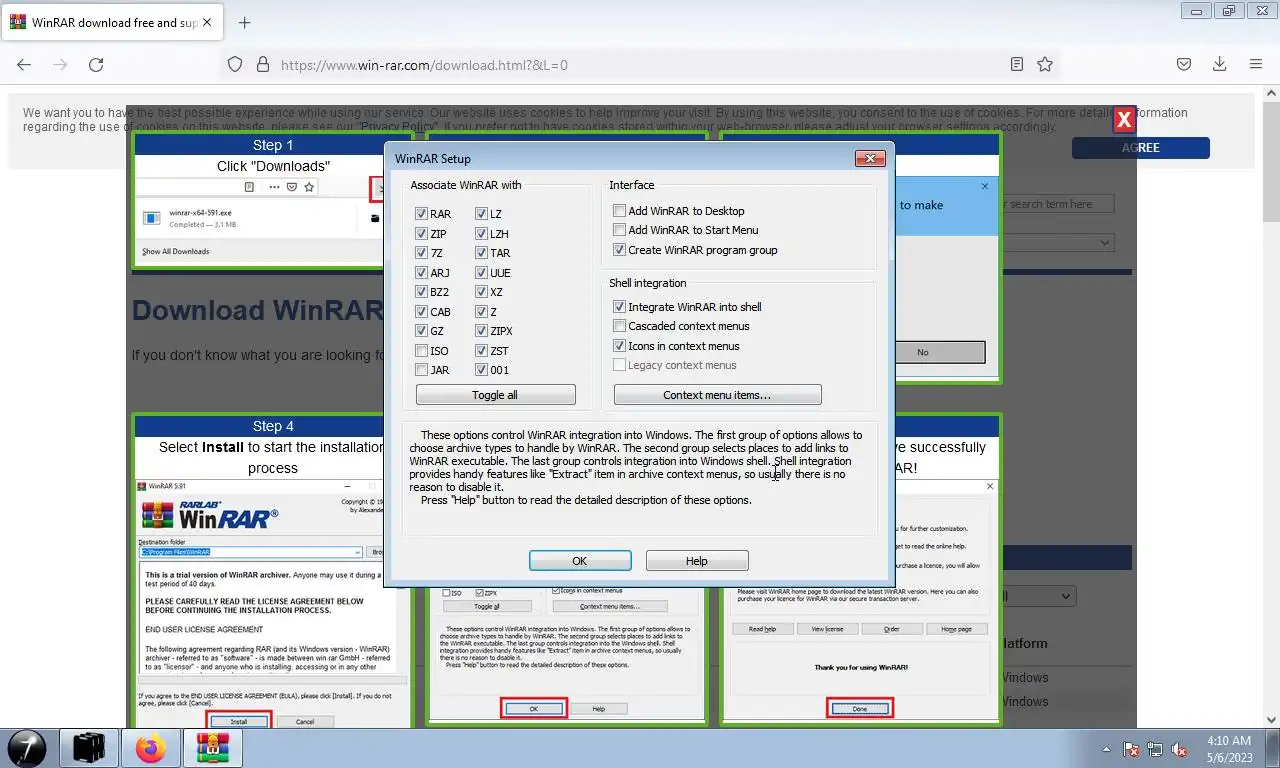This screenshot has width=1280, height=768.
Task: Dismiss the cookie notice with X
Action: pyautogui.click(x=1124, y=120)
